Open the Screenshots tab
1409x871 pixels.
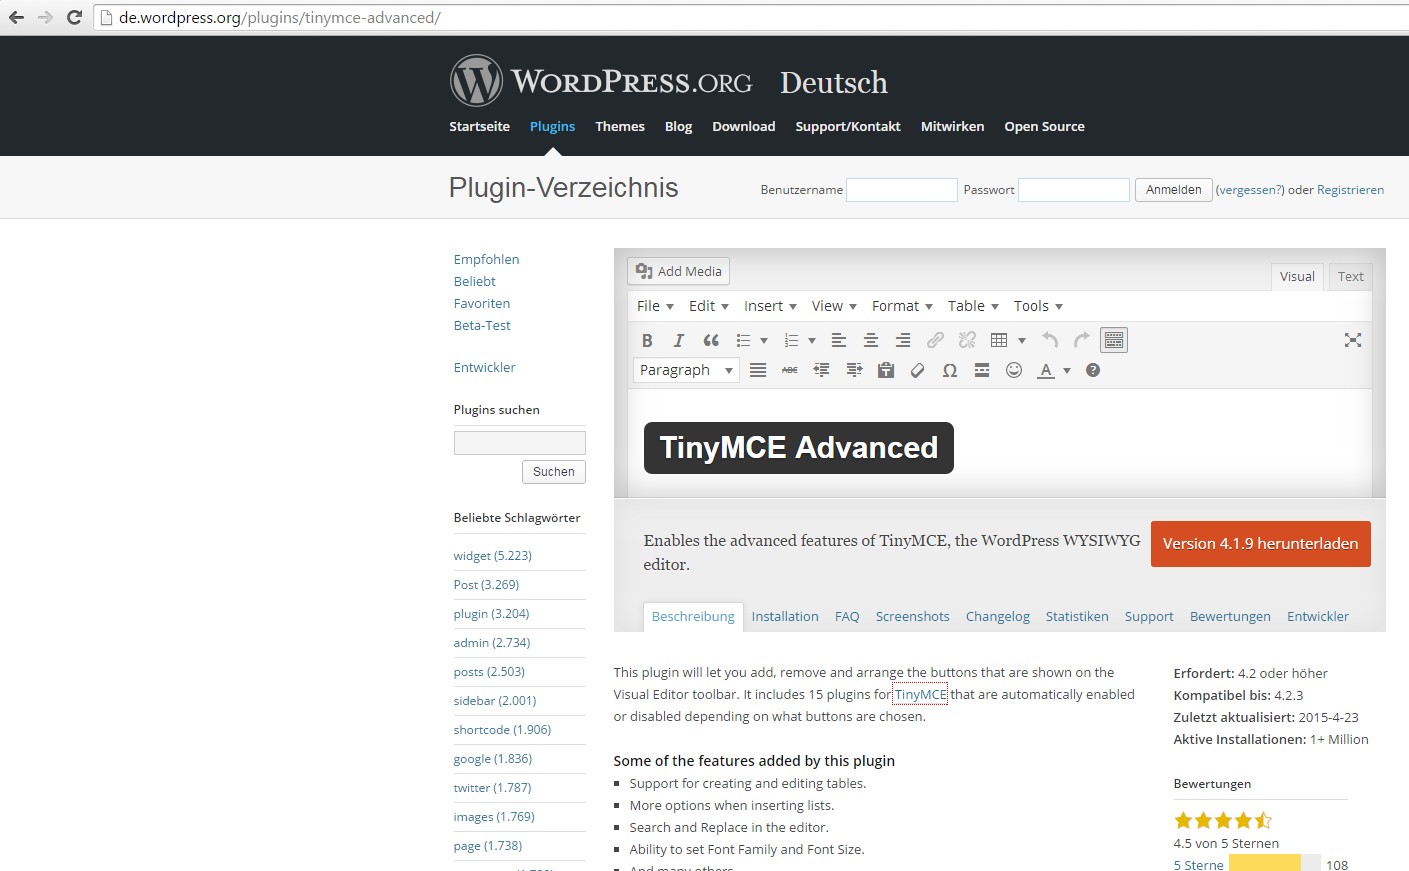[912, 617]
